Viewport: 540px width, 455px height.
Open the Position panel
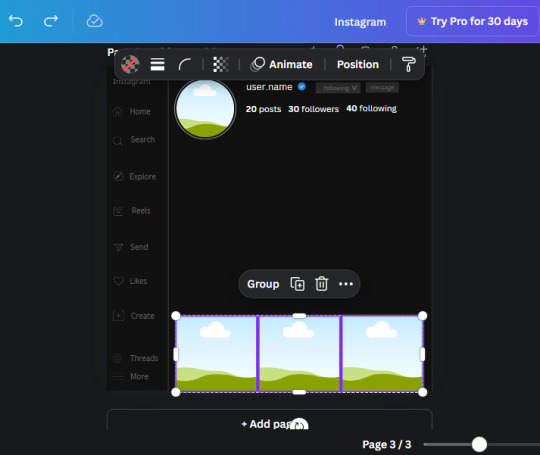(358, 64)
